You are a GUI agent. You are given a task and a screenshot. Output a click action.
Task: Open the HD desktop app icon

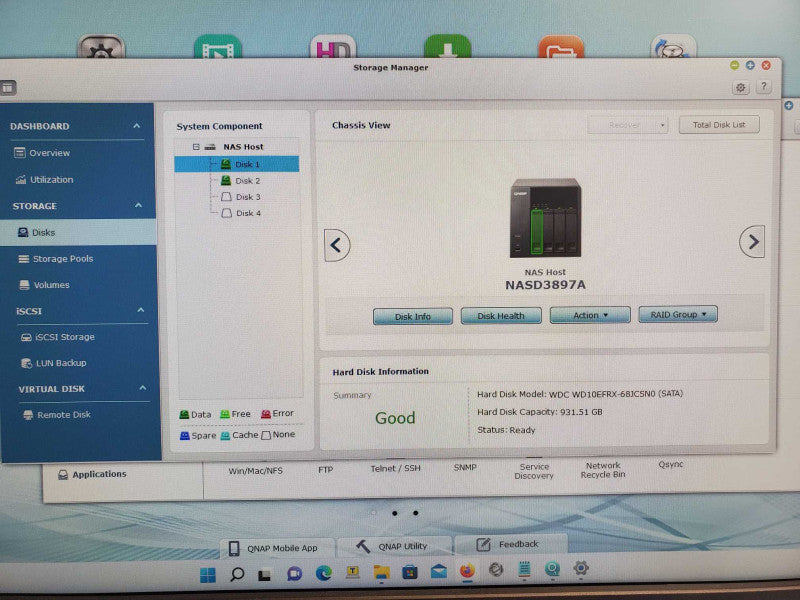click(333, 46)
